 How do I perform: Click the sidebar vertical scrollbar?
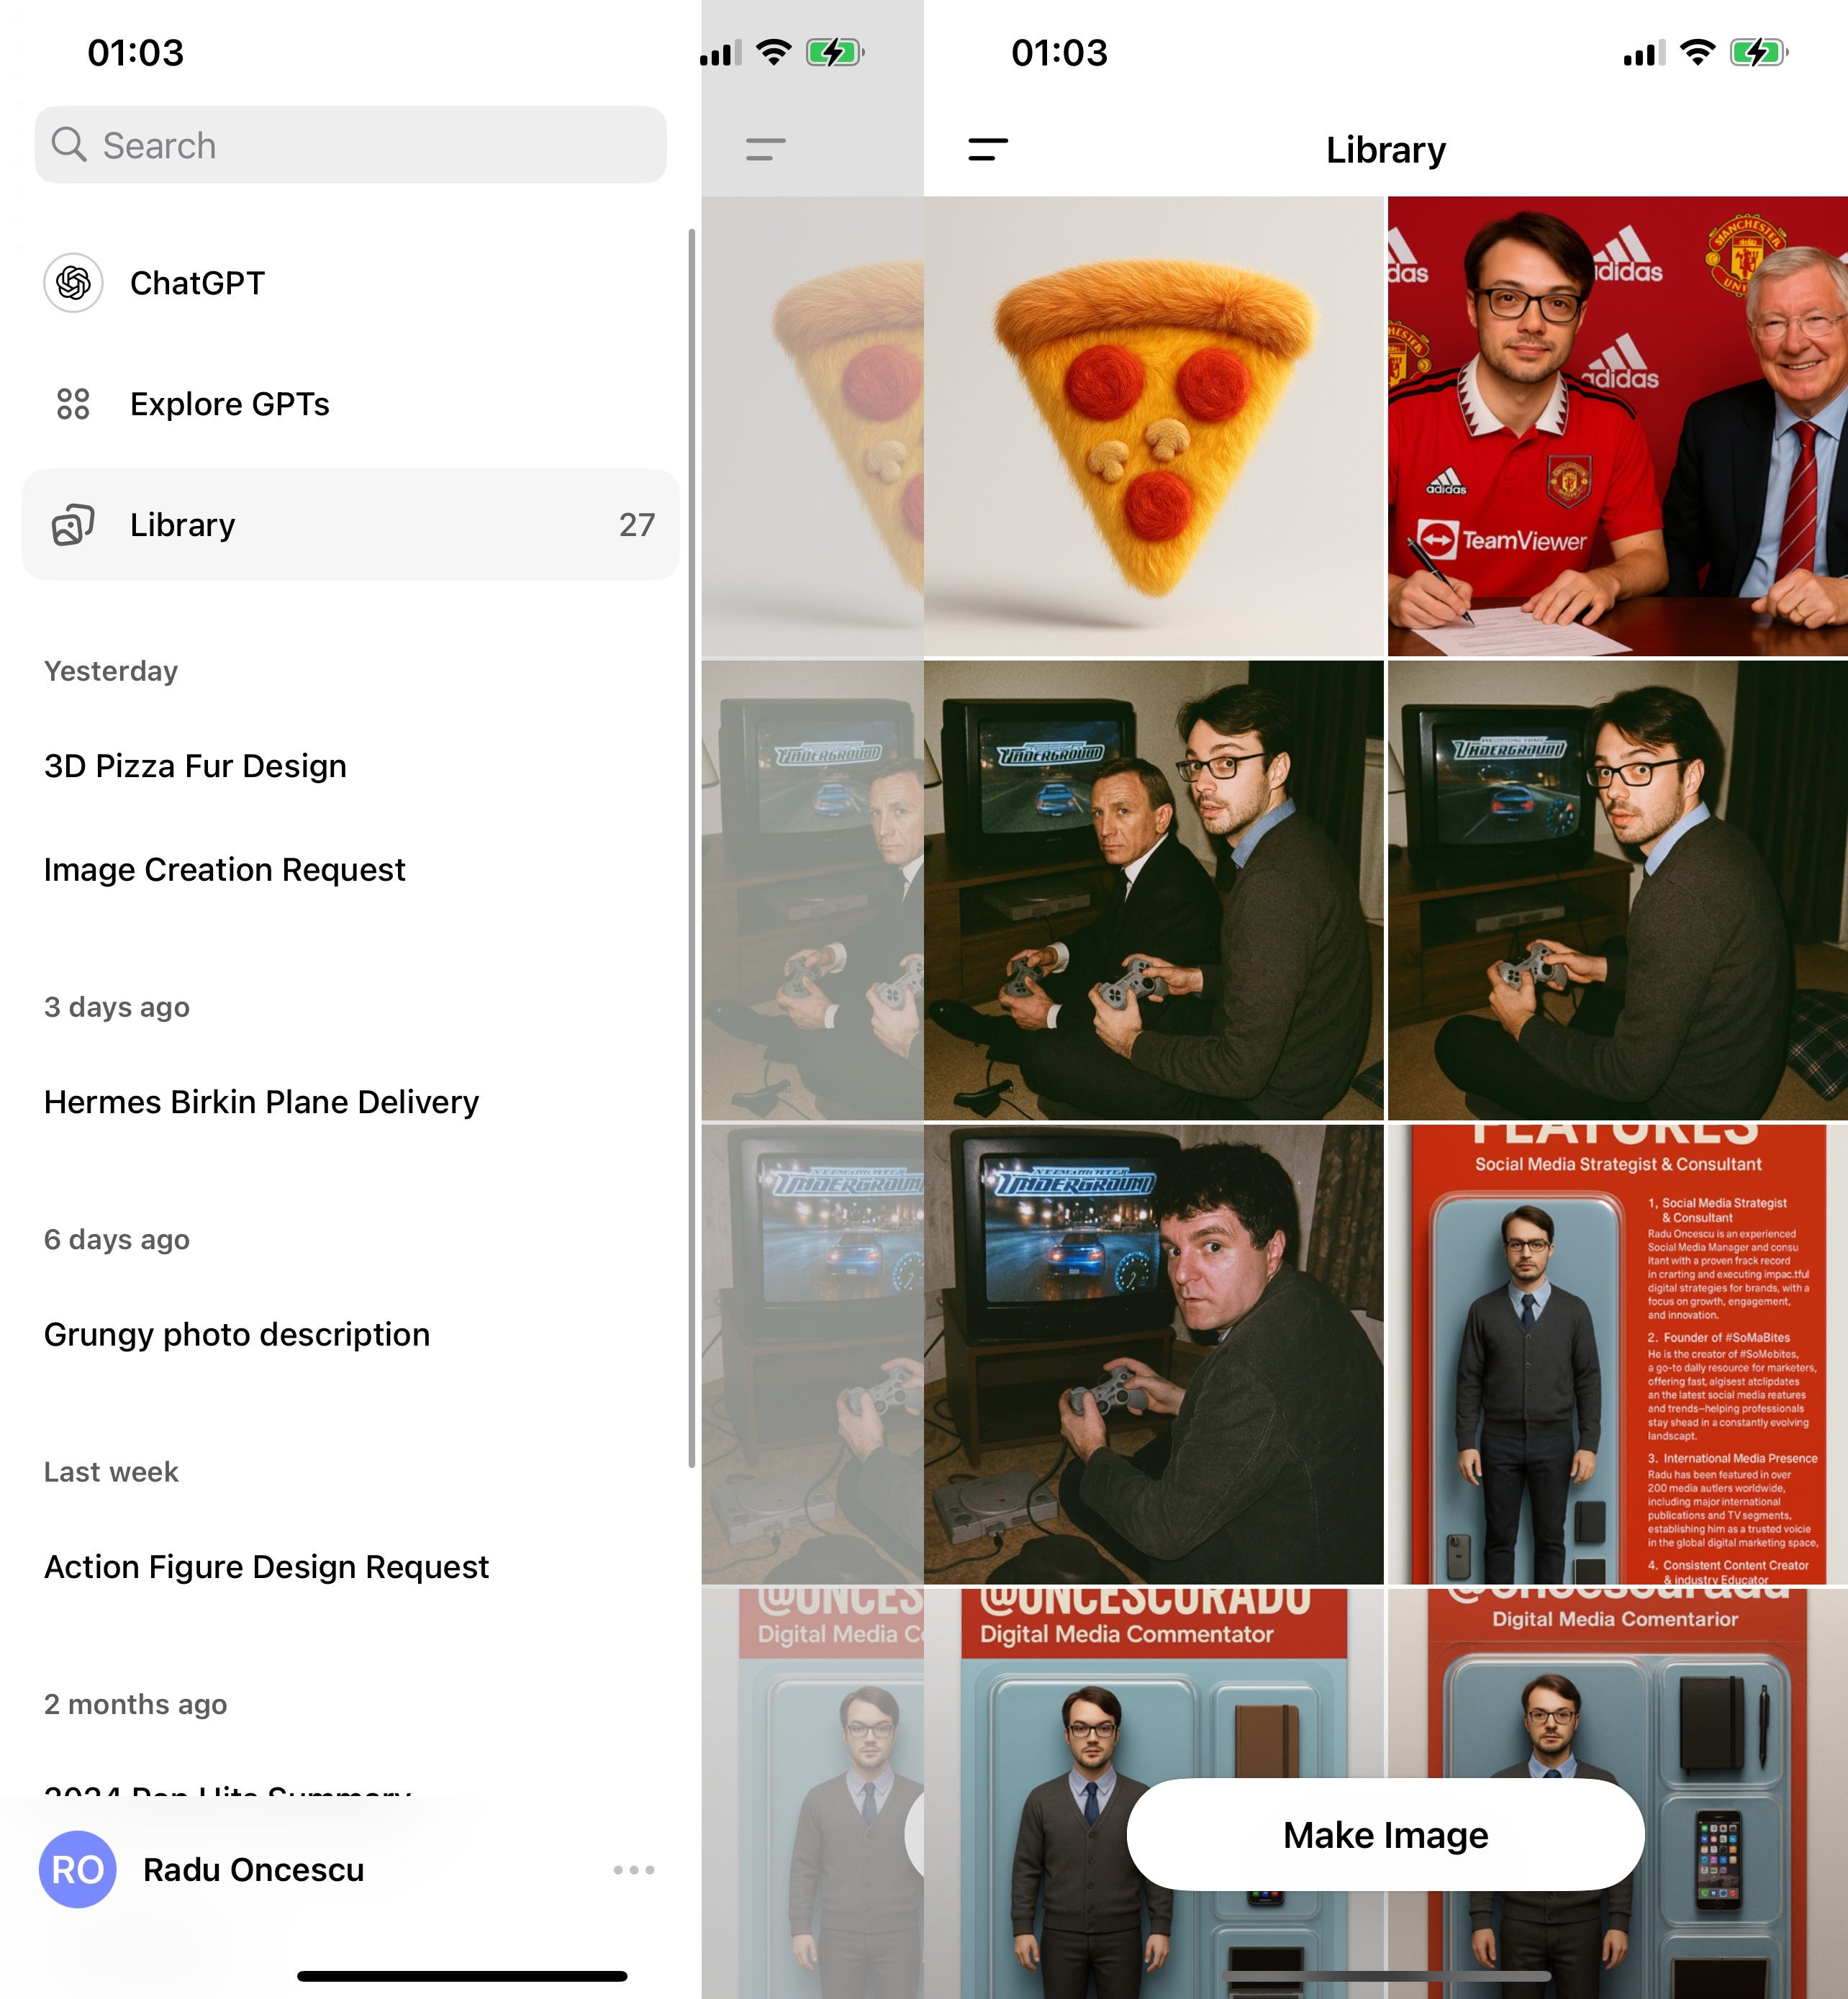[x=691, y=848]
